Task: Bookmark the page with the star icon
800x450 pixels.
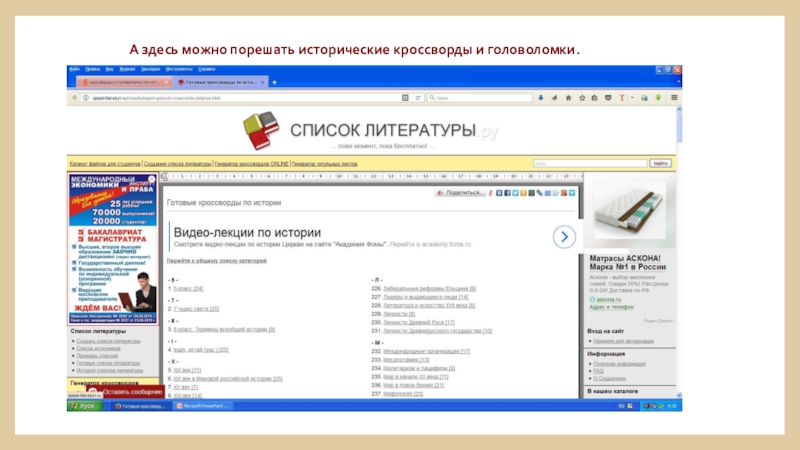Action: [x=582, y=98]
